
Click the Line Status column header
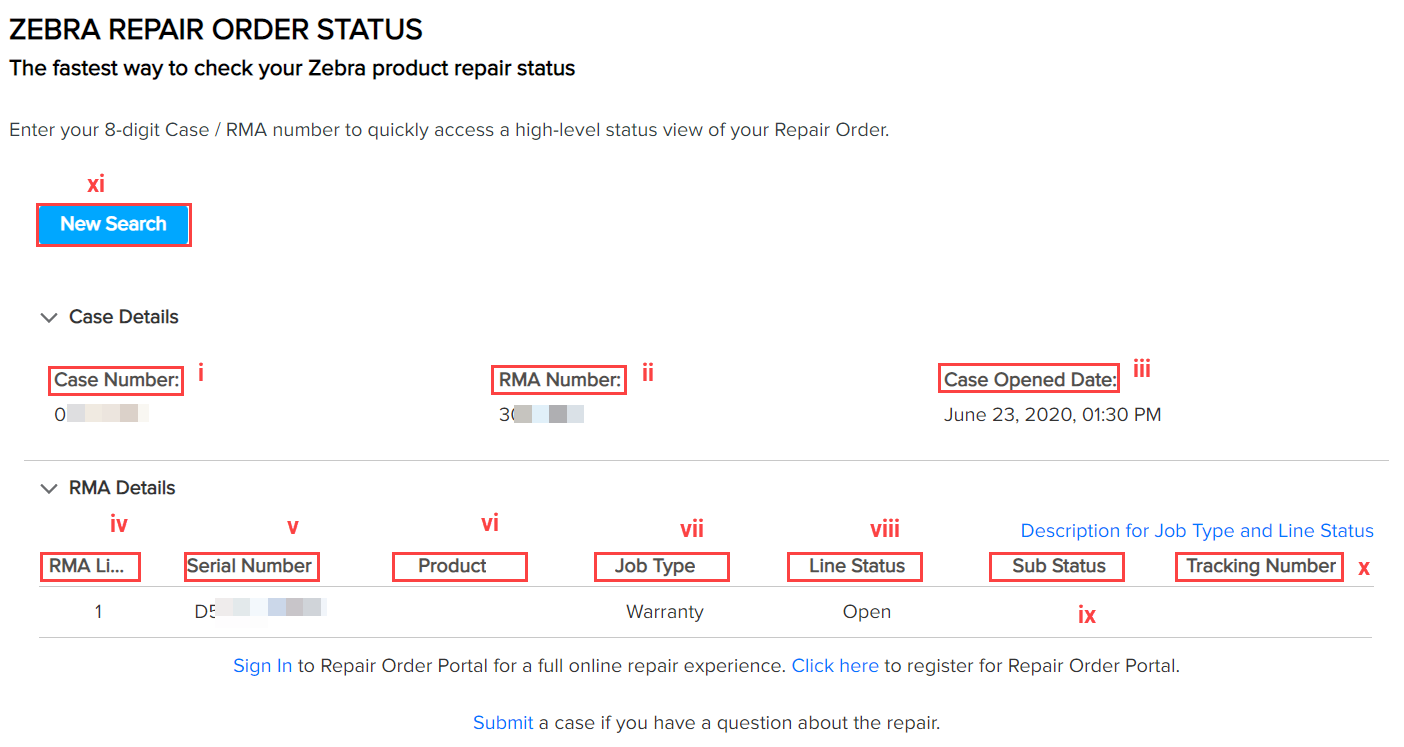click(x=854, y=566)
